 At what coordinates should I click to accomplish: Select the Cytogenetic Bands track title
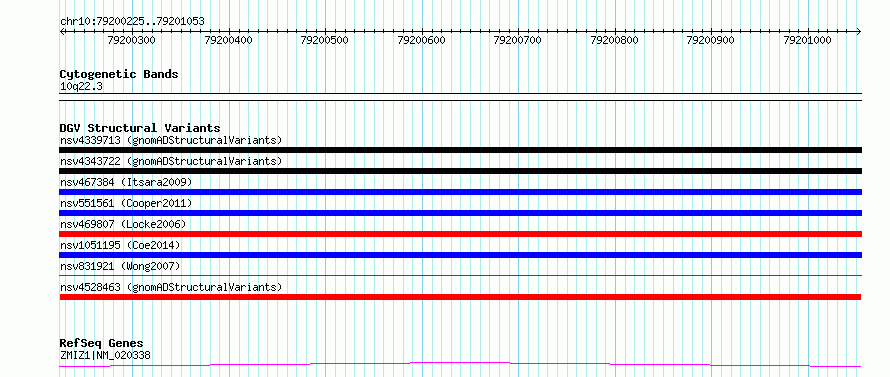(119, 74)
